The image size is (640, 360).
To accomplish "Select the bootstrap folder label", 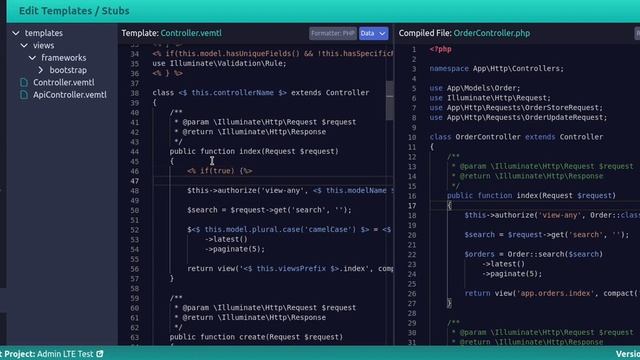I will 68,70.
